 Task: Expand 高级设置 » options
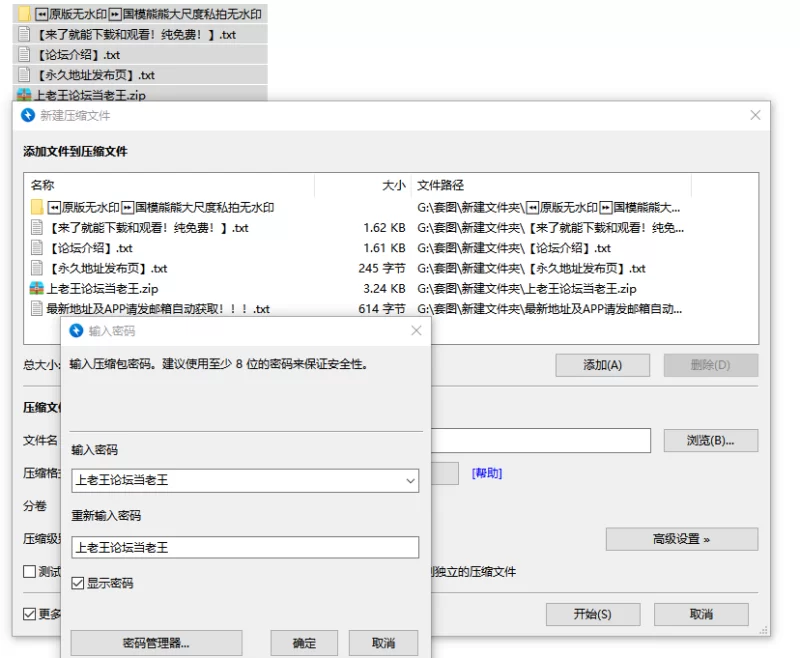[681, 539]
